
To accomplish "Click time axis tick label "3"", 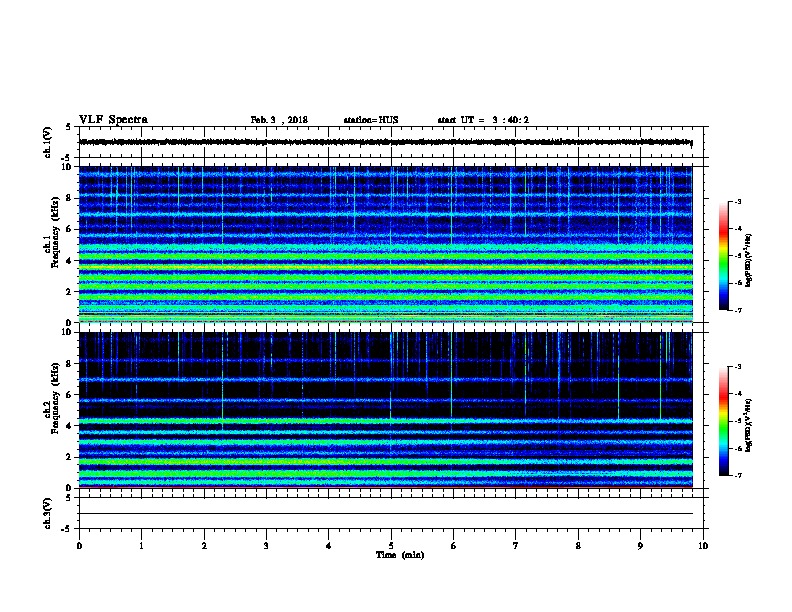I will 266,546.
